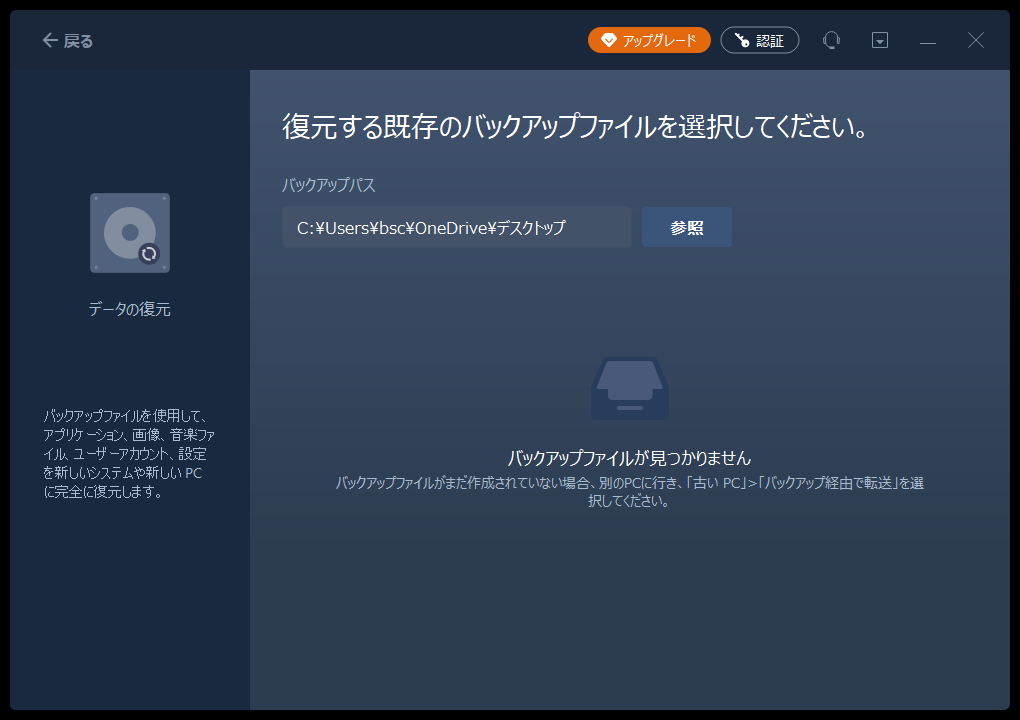Open the title bar dropdown menu icon
The image size is (1020, 720).
[x=879, y=40]
